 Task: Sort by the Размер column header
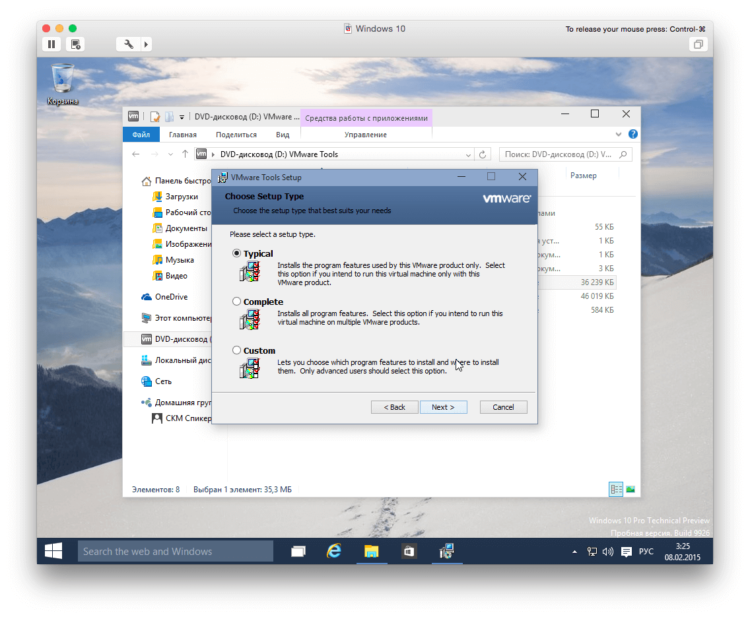click(584, 176)
